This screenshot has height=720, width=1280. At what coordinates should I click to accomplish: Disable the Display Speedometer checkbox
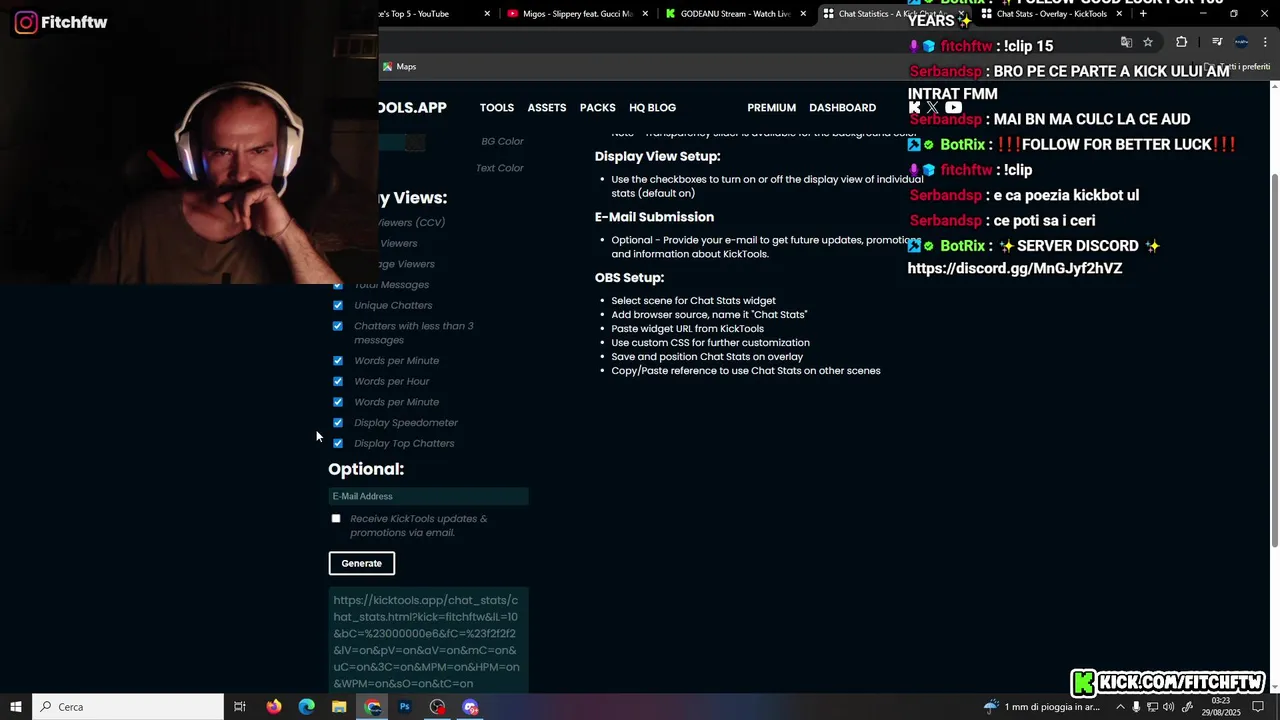tap(337, 423)
